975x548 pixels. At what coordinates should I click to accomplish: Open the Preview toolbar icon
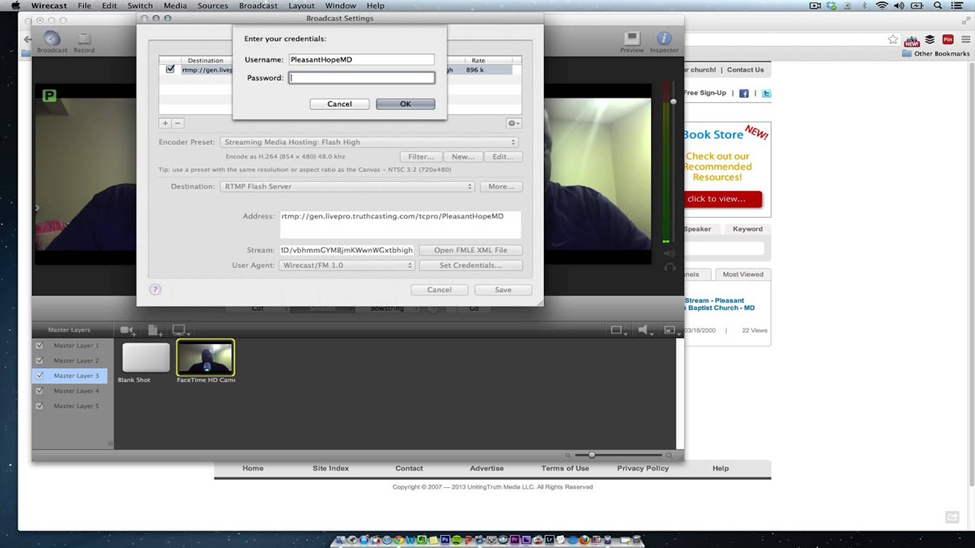[632, 42]
